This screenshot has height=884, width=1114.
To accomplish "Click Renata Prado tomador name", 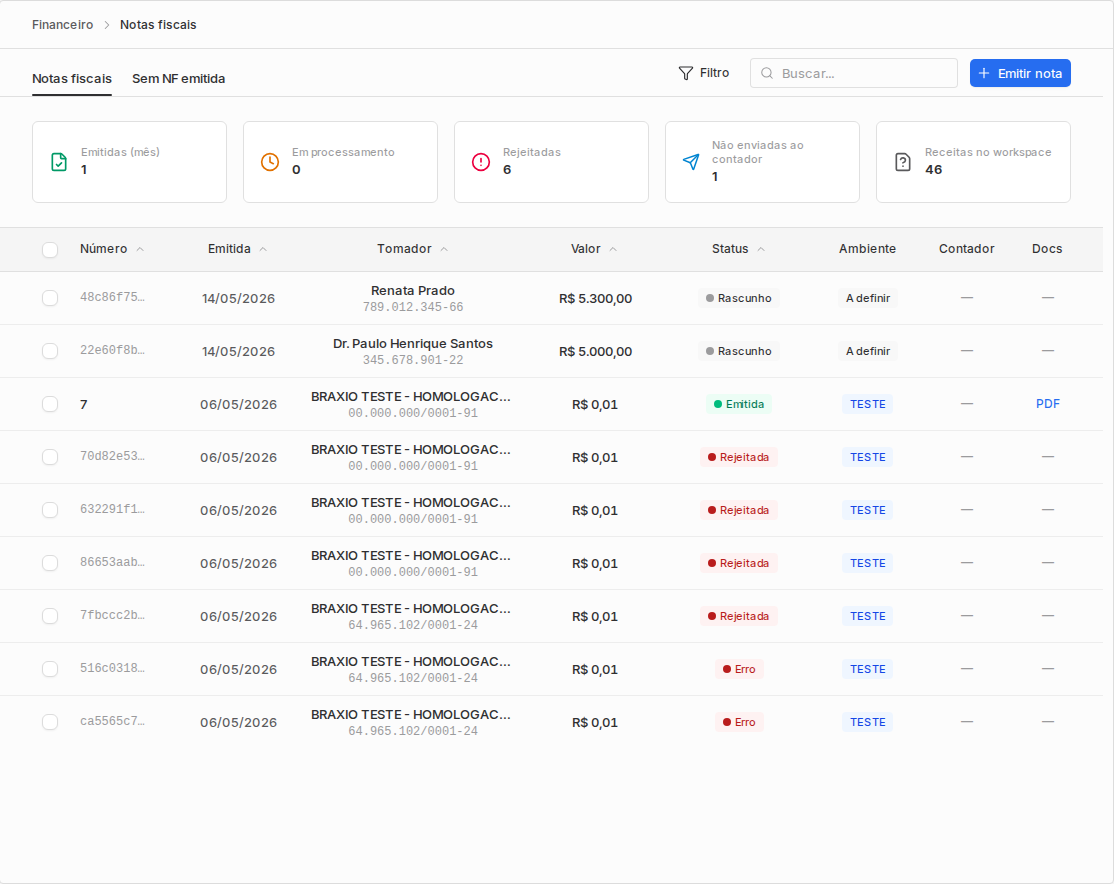I will coord(413,291).
